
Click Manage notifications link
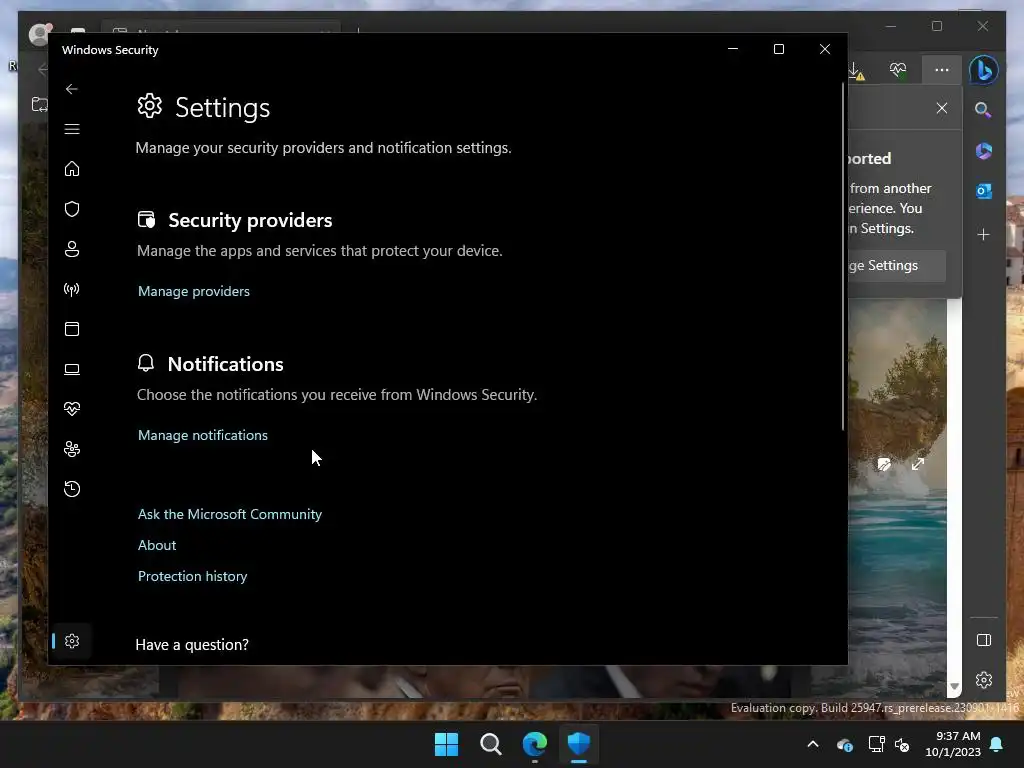(x=202, y=436)
